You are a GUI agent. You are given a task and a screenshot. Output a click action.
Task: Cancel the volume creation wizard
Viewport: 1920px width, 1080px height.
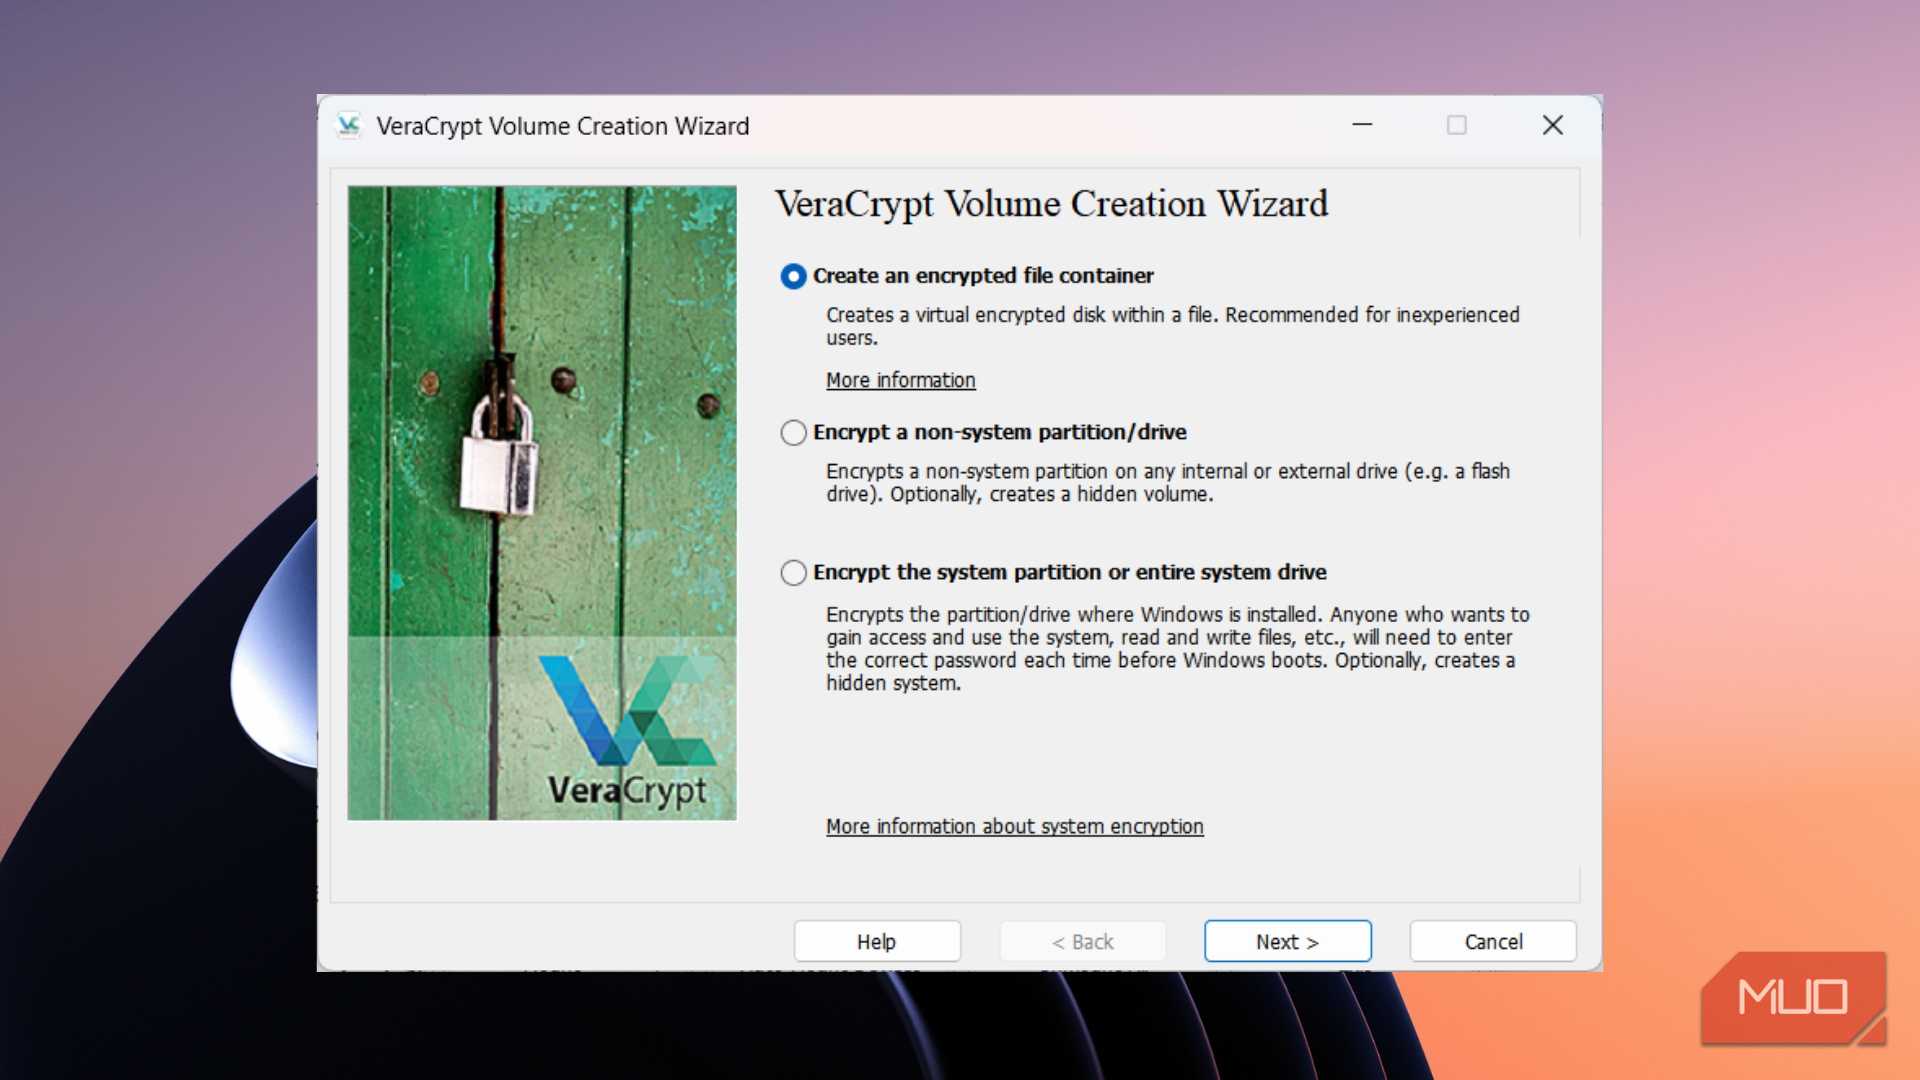pos(1492,941)
